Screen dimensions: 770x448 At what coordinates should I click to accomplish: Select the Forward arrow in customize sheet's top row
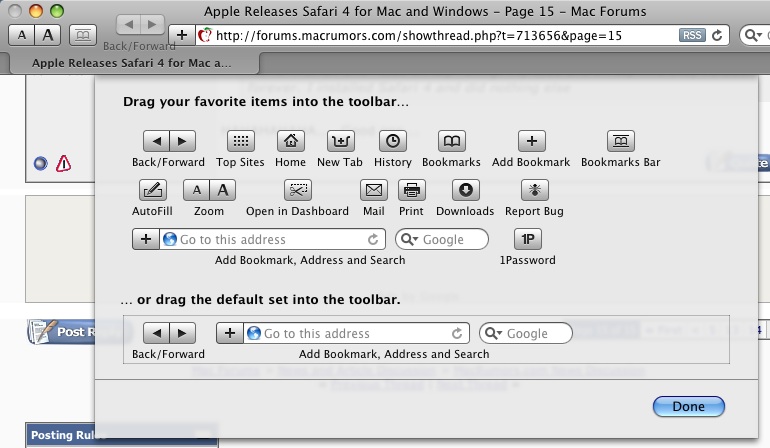click(182, 141)
